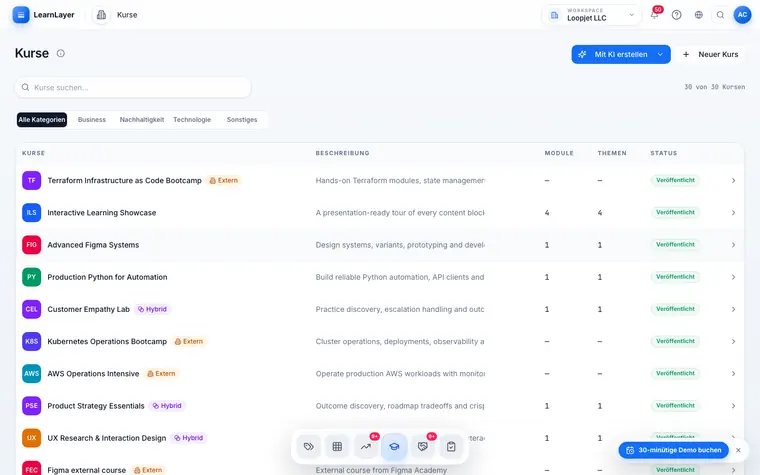Click the ILS course avatar icon
The image size is (760, 475).
tap(32, 213)
